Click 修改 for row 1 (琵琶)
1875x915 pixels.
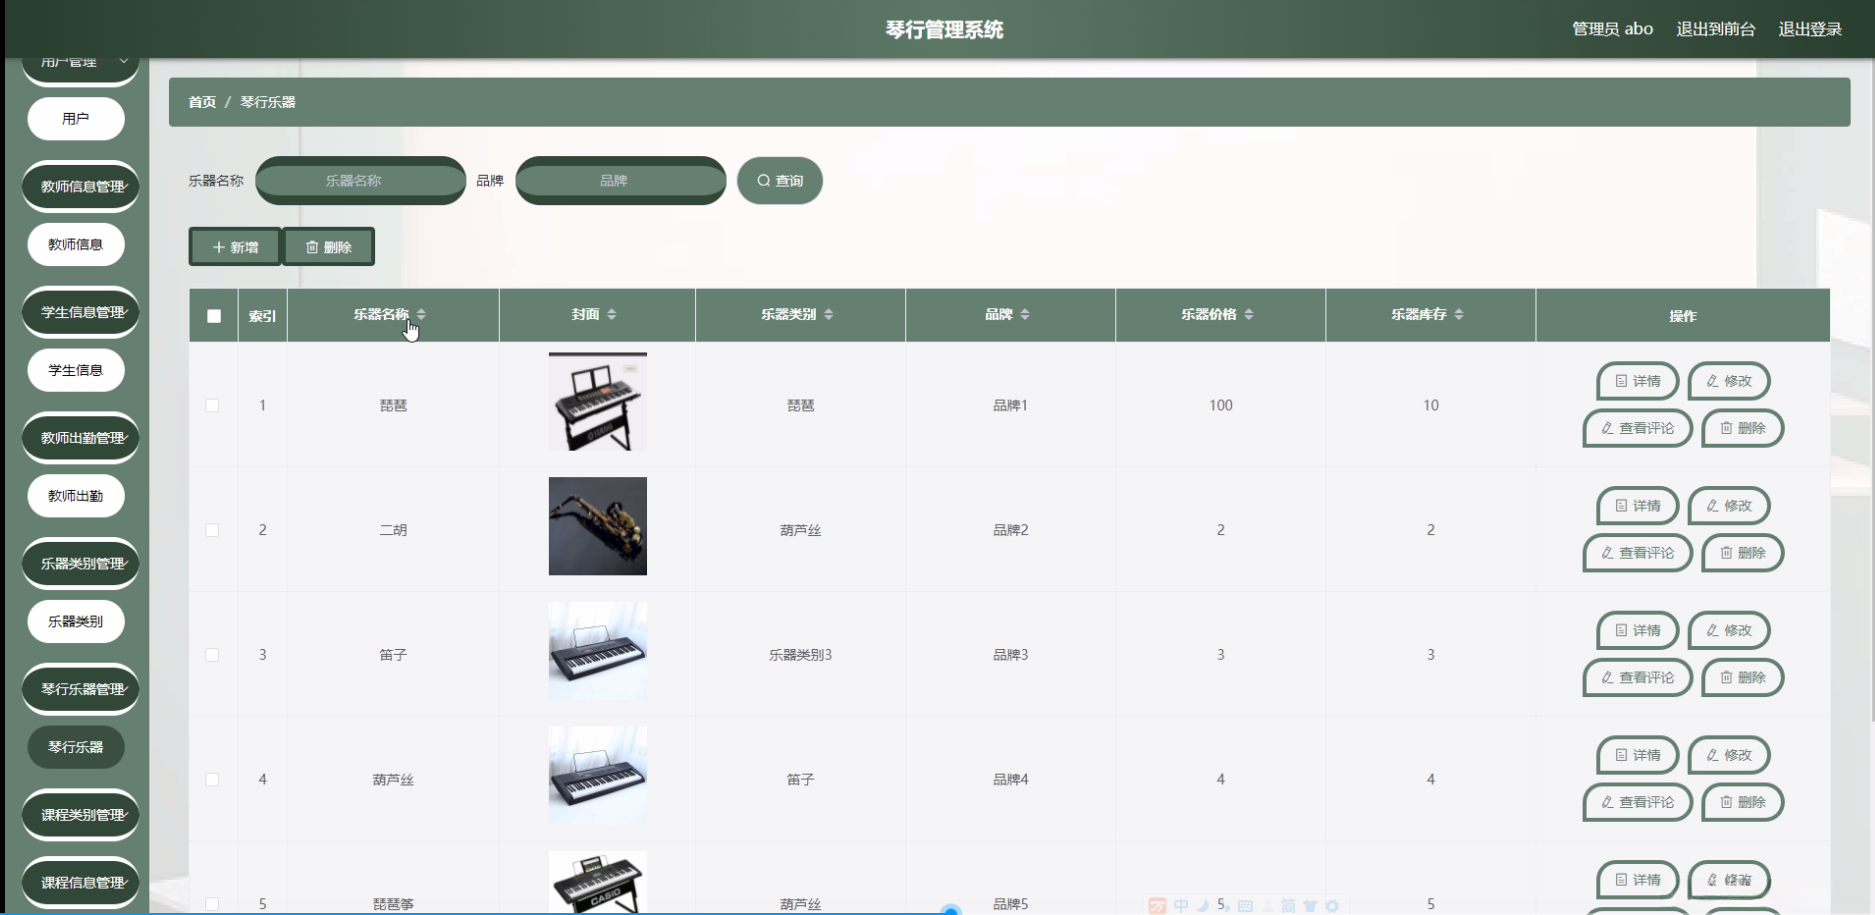coord(1729,381)
